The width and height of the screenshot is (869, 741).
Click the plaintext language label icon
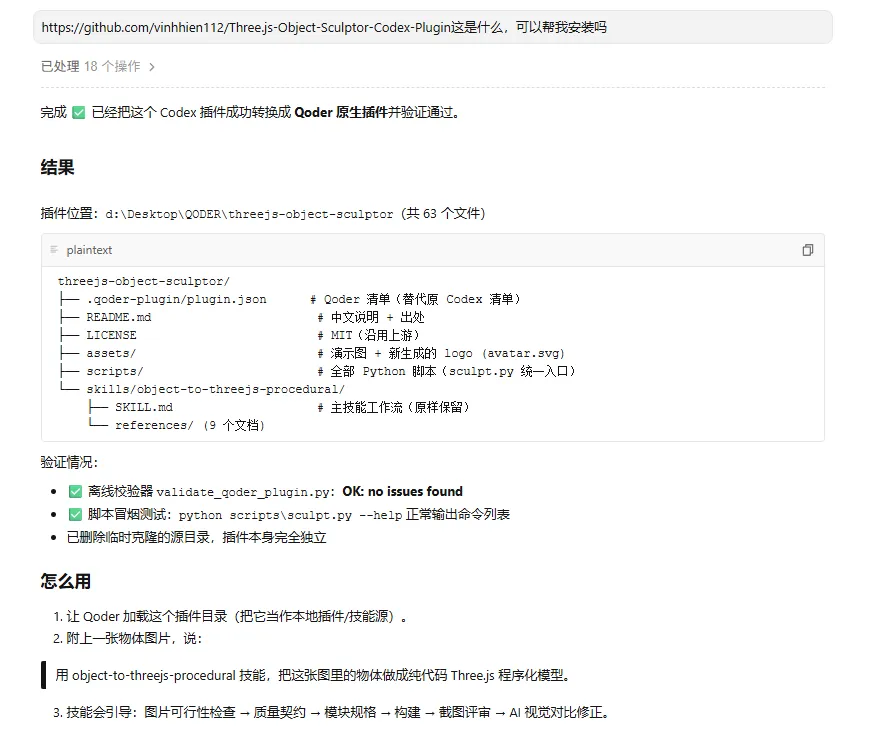pyautogui.click(x=54, y=250)
